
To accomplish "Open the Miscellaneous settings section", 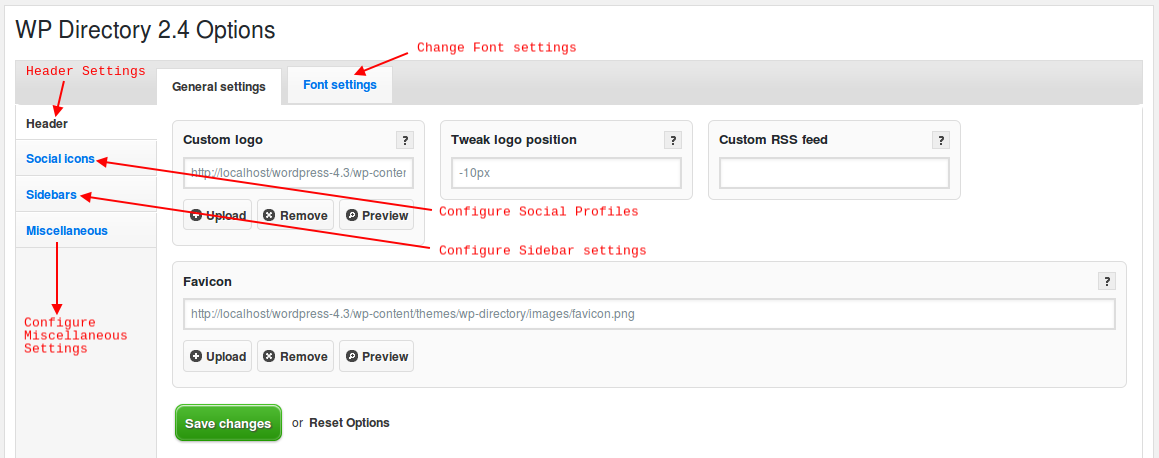I will click(67, 230).
